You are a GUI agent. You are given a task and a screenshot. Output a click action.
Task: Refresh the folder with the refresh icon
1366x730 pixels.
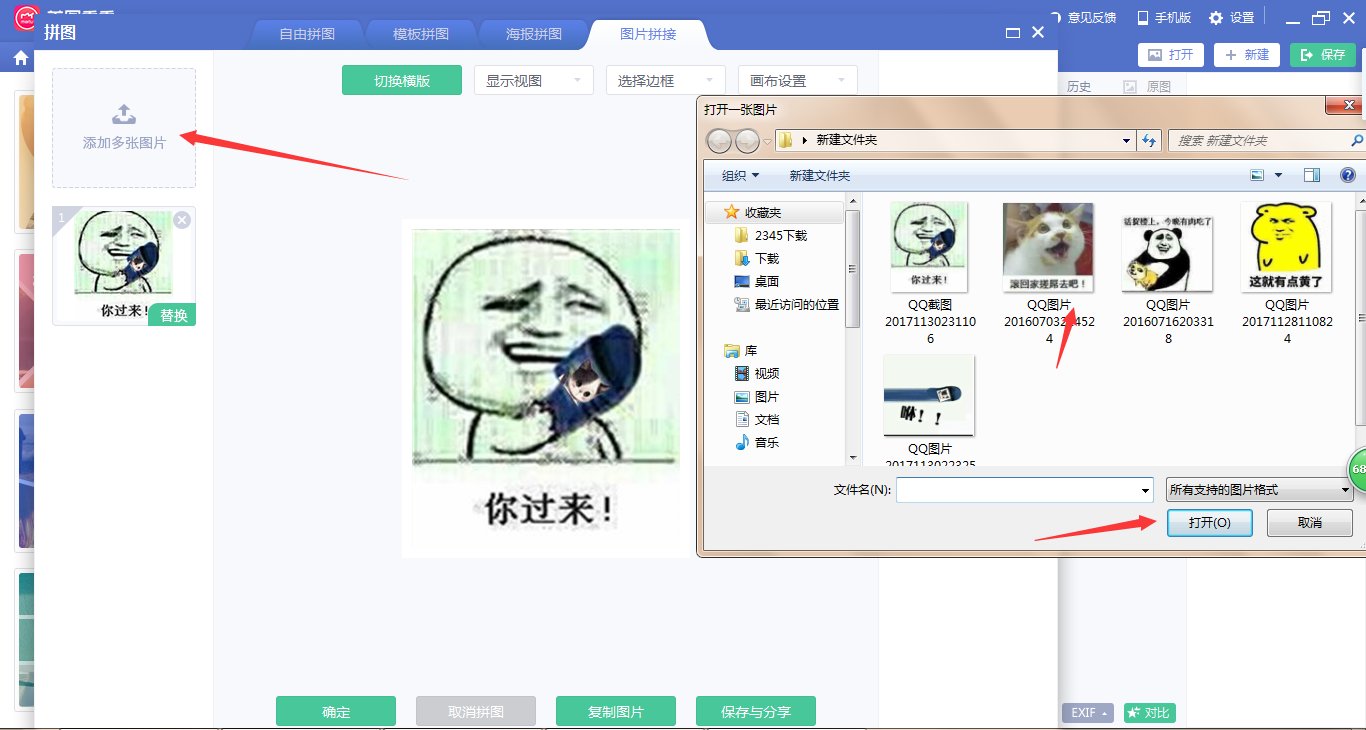(x=1150, y=140)
